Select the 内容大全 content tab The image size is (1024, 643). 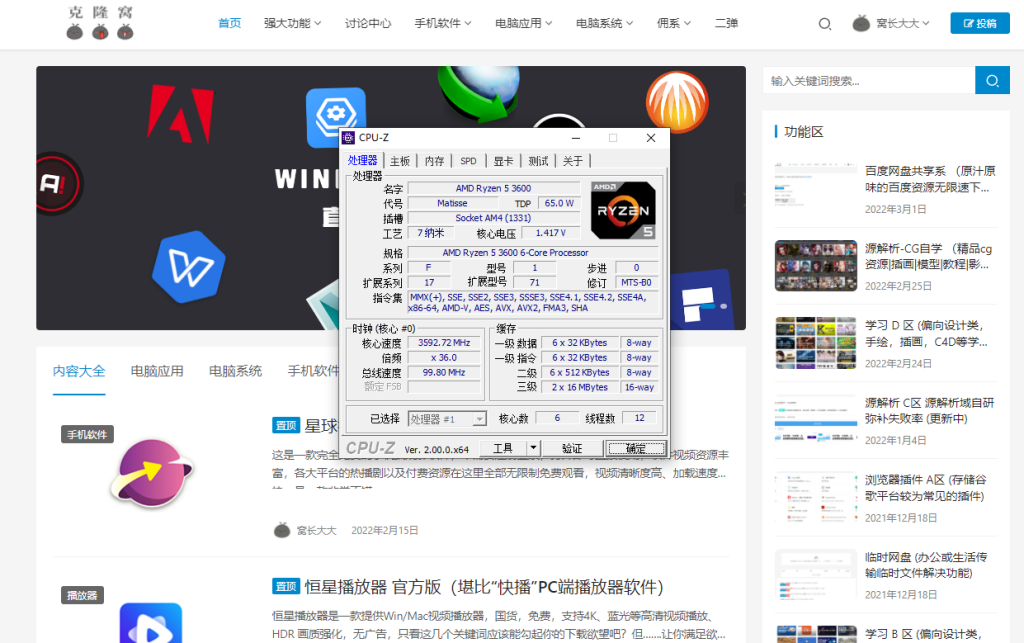79,371
